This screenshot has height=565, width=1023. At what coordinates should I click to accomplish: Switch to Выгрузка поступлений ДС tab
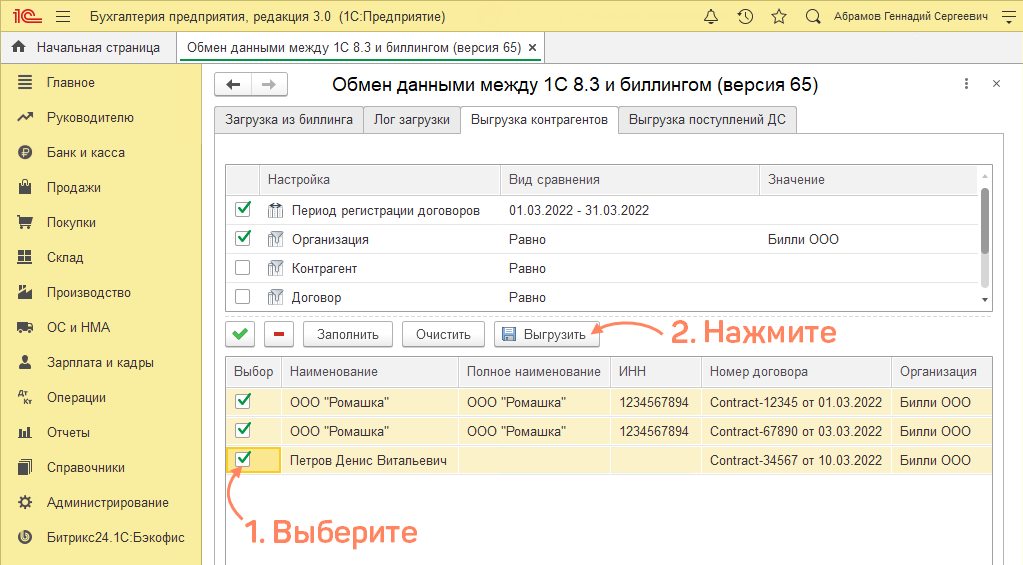(707, 120)
